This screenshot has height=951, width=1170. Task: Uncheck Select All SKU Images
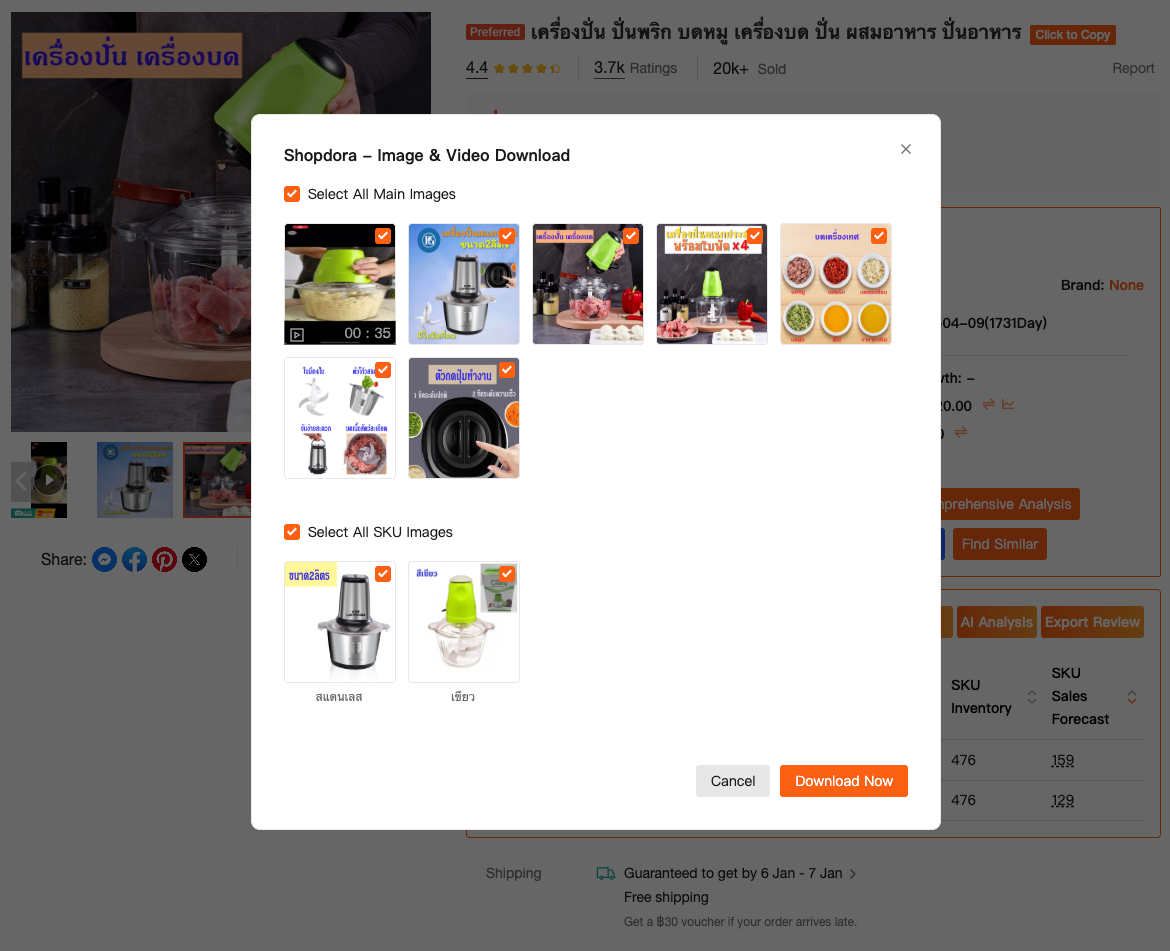292,532
